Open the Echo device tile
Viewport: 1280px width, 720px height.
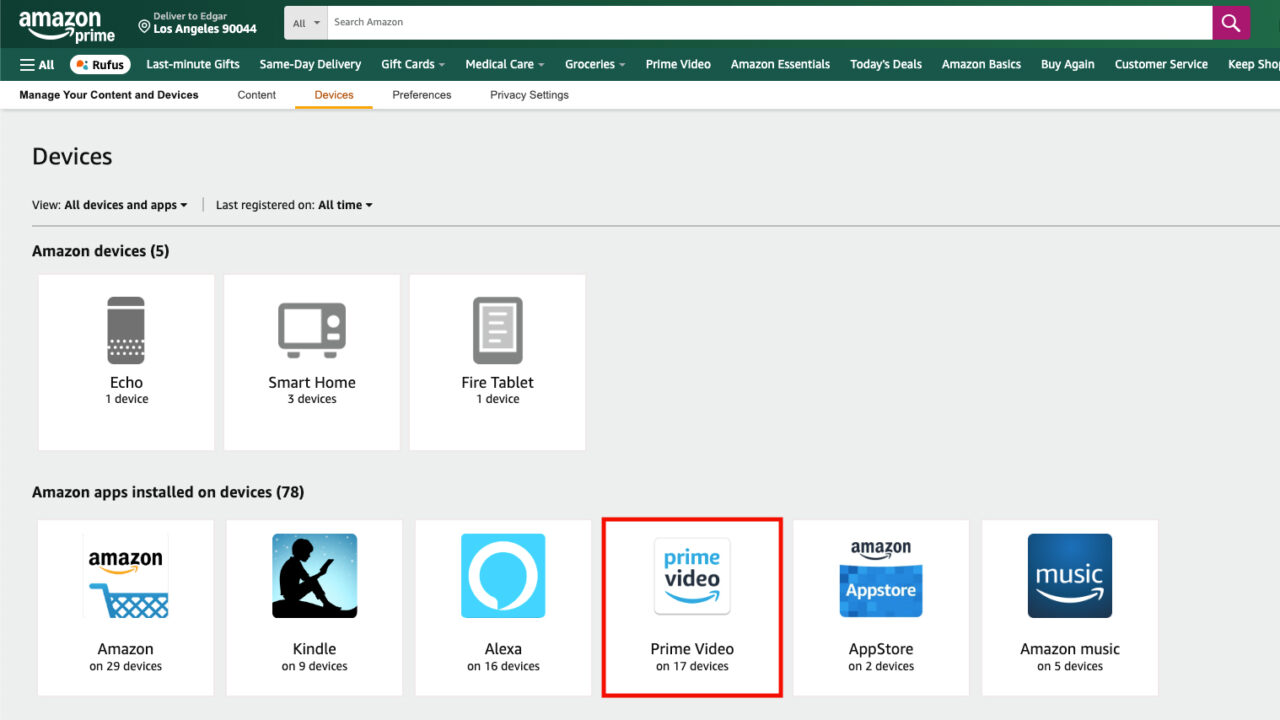(126, 362)
